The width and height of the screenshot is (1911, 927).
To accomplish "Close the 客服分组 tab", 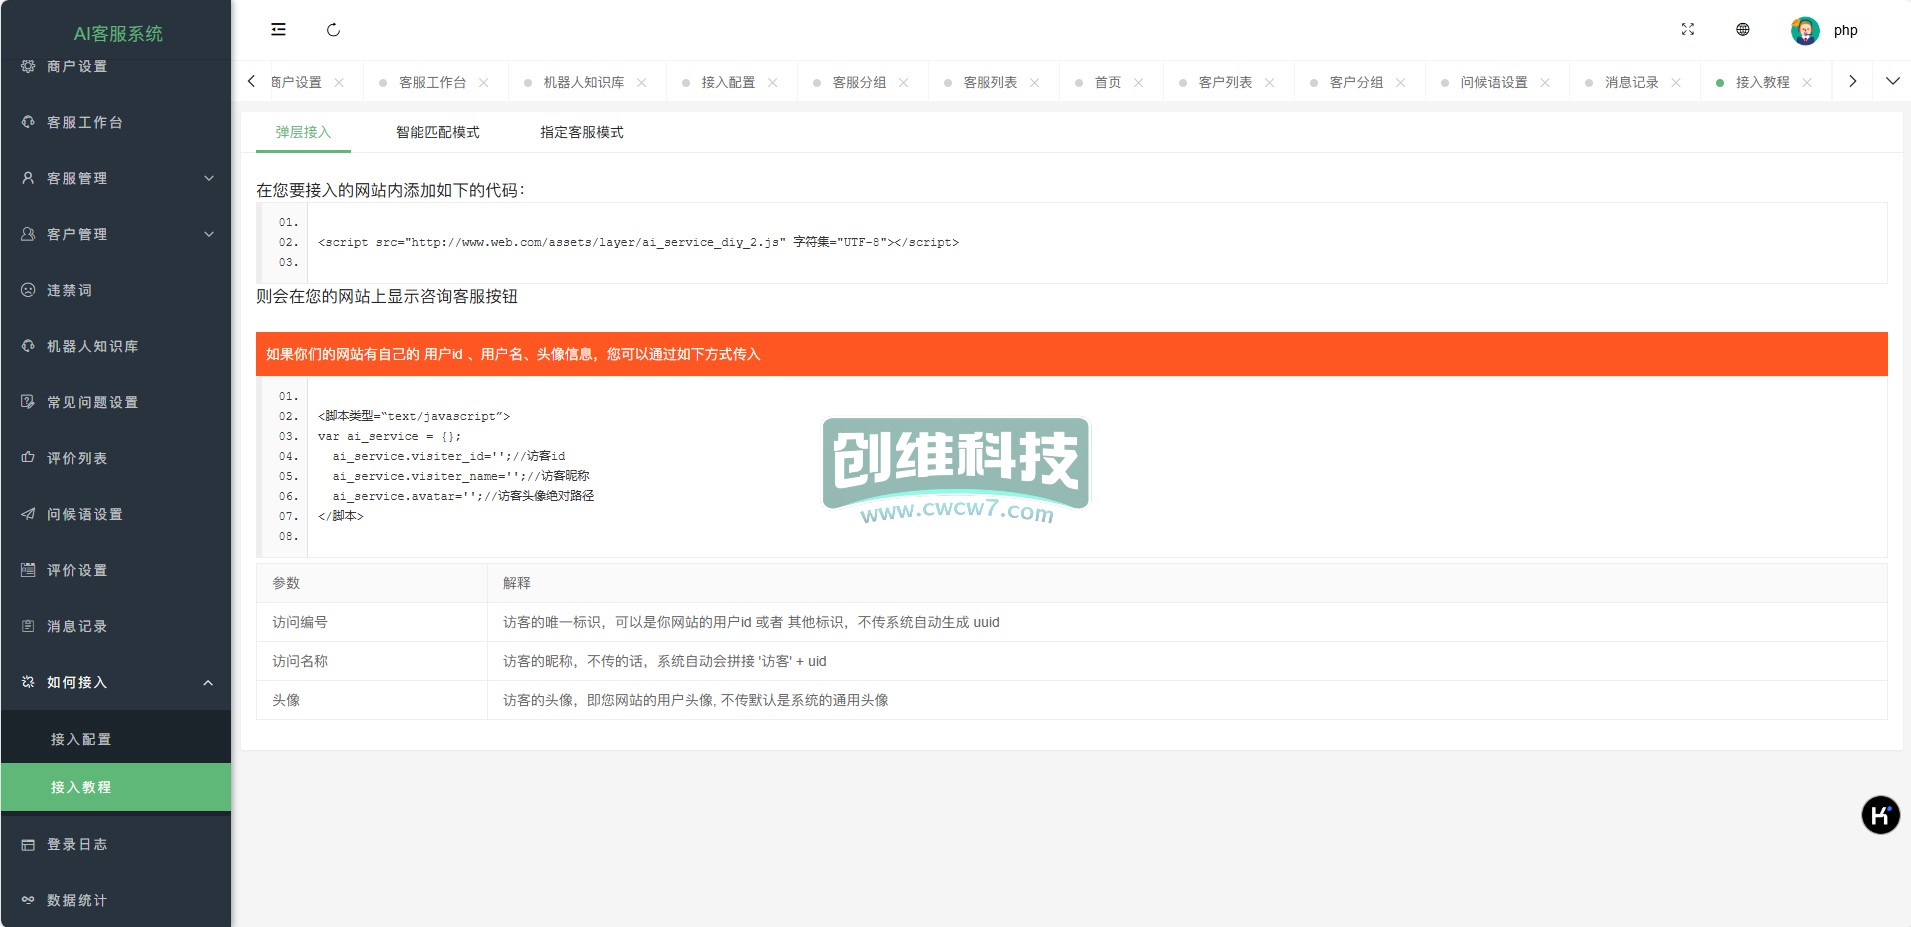I will pyautogui.click(x=904, y=82).
